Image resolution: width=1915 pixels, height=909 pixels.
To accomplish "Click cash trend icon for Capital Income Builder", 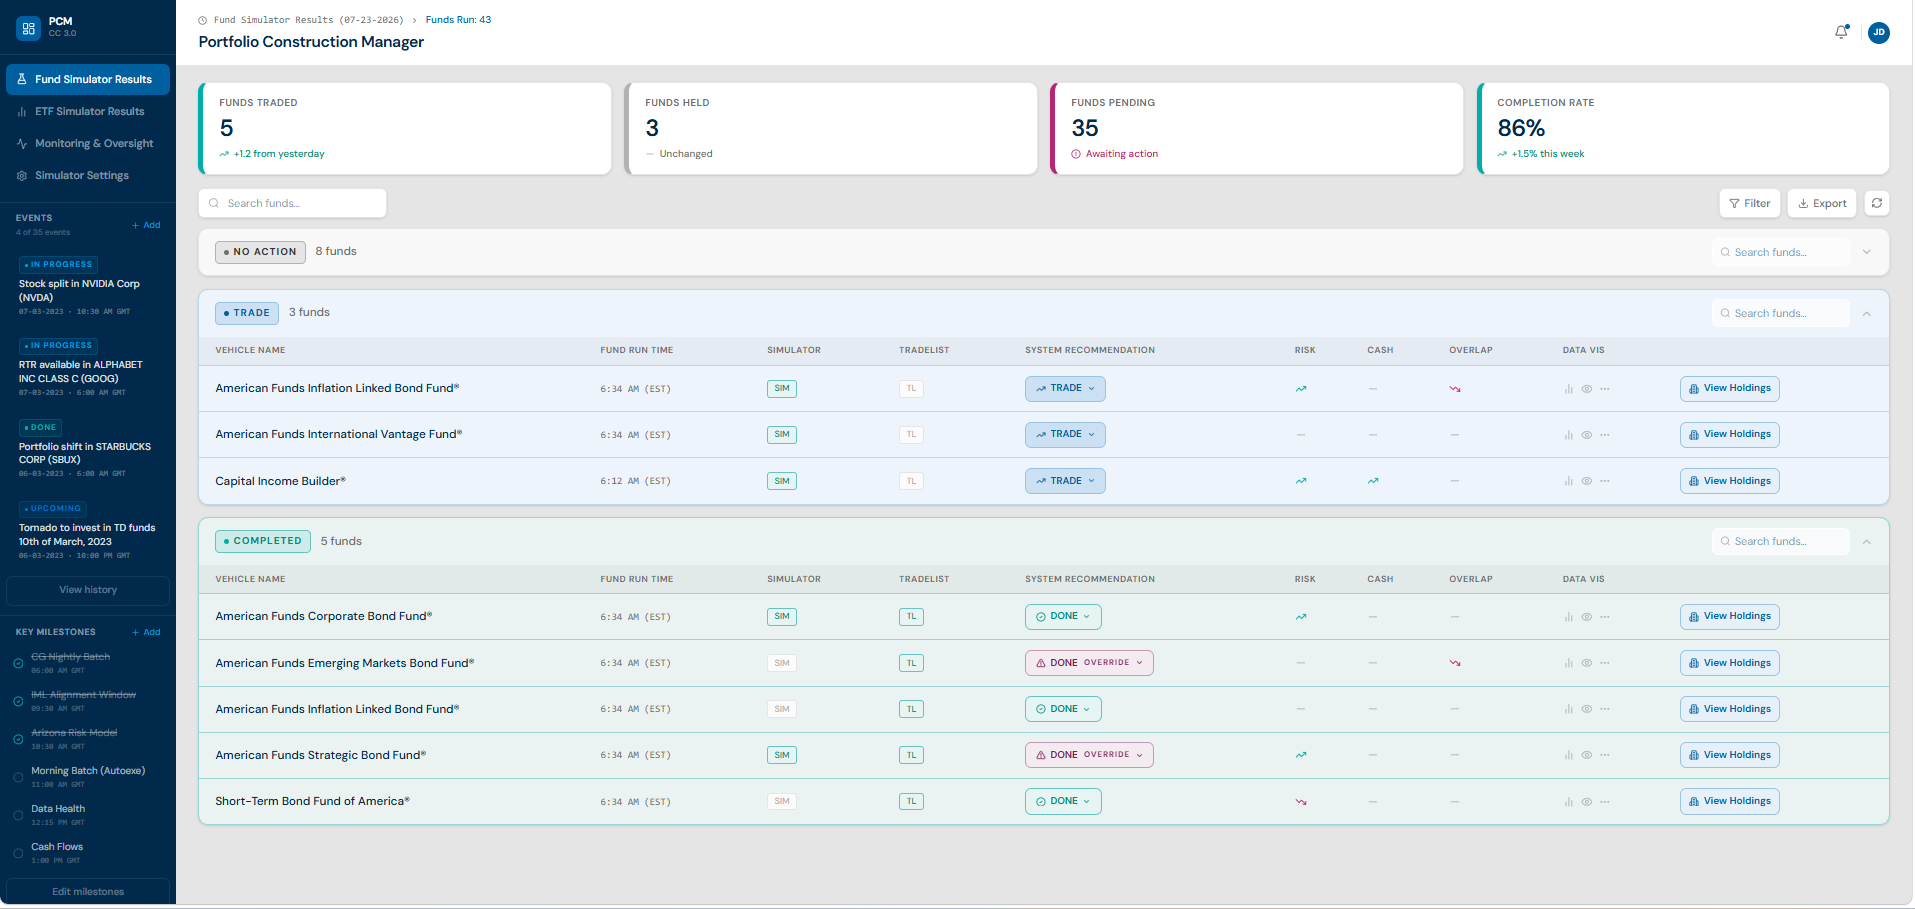I will pos(1373,481).
